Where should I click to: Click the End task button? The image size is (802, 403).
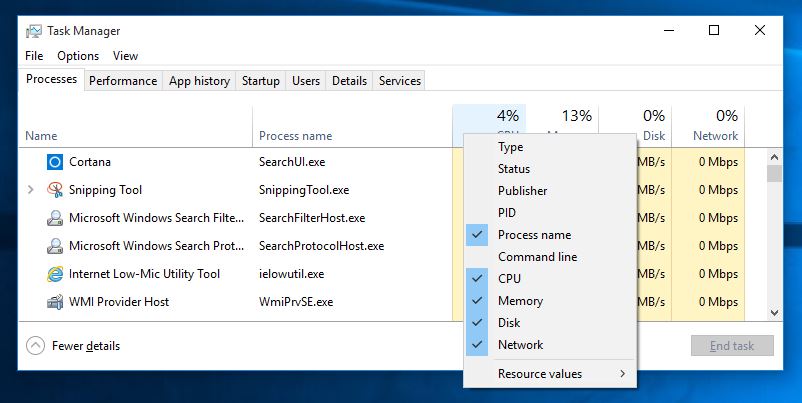[x=732, y=346]
